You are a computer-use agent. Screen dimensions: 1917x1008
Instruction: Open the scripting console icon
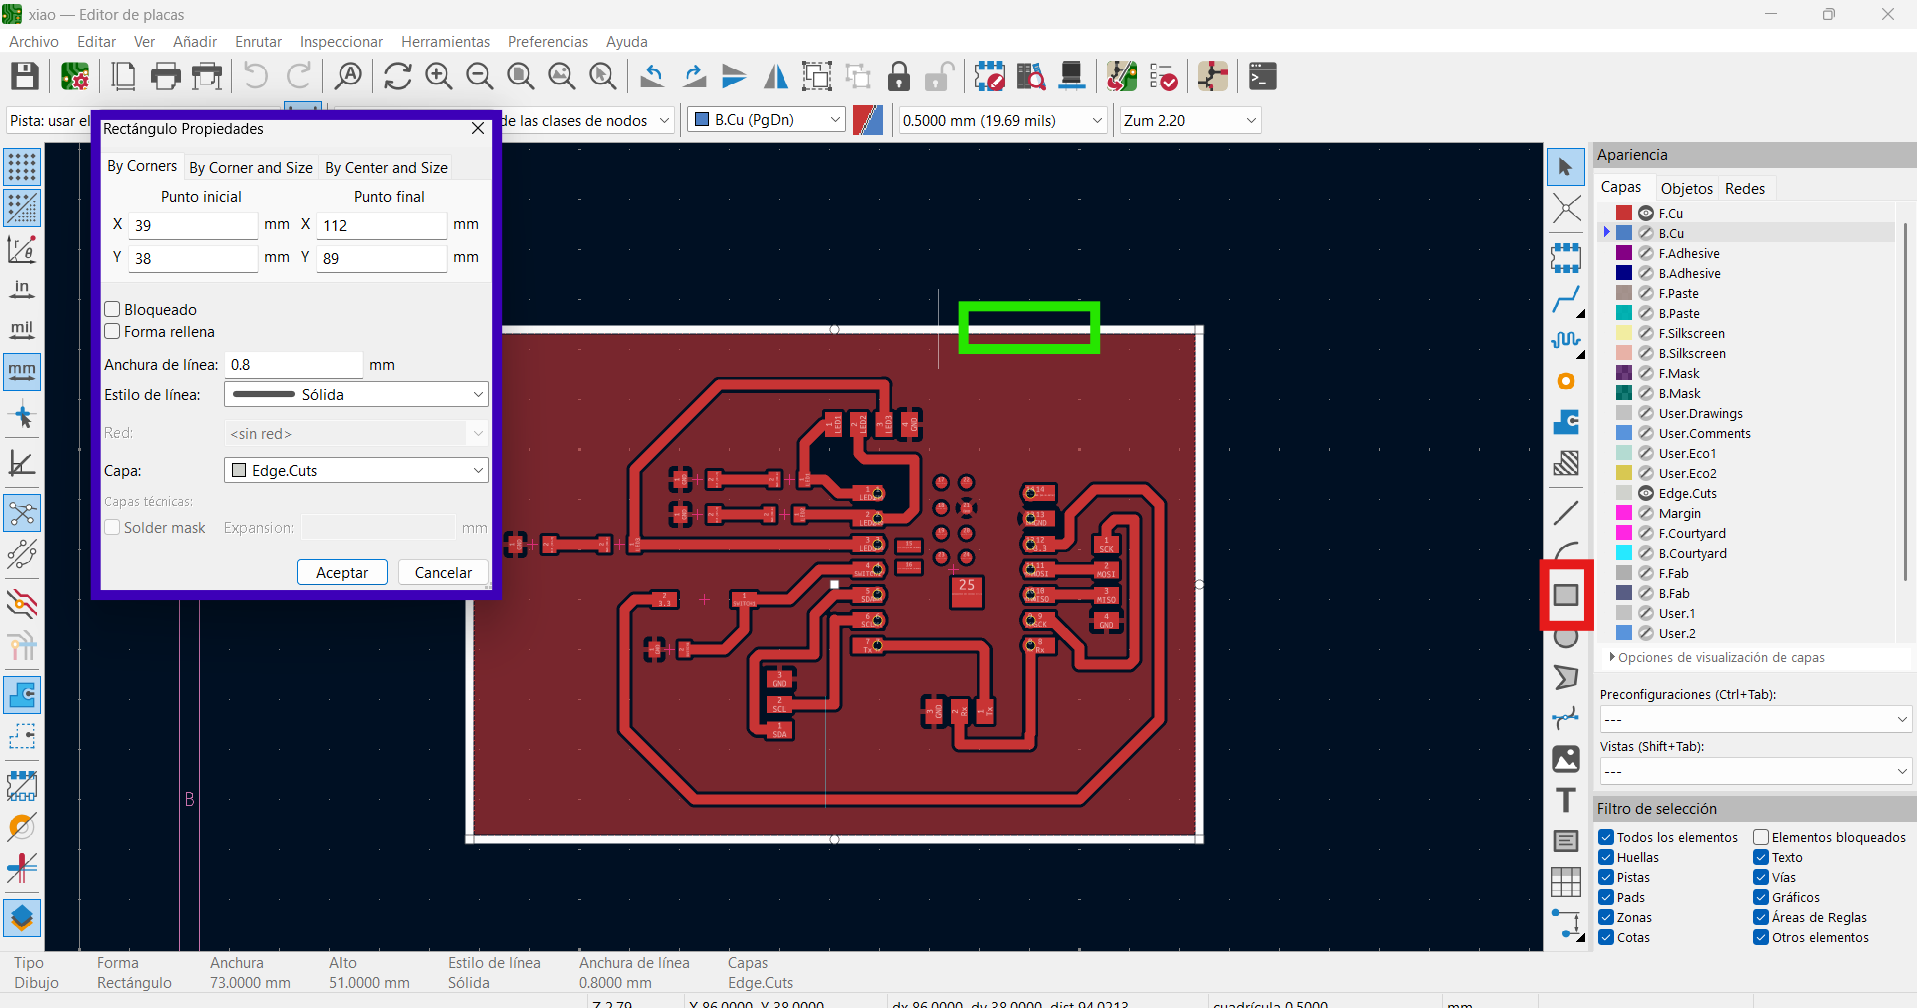pyautogui.click(x=1263, y=76)
